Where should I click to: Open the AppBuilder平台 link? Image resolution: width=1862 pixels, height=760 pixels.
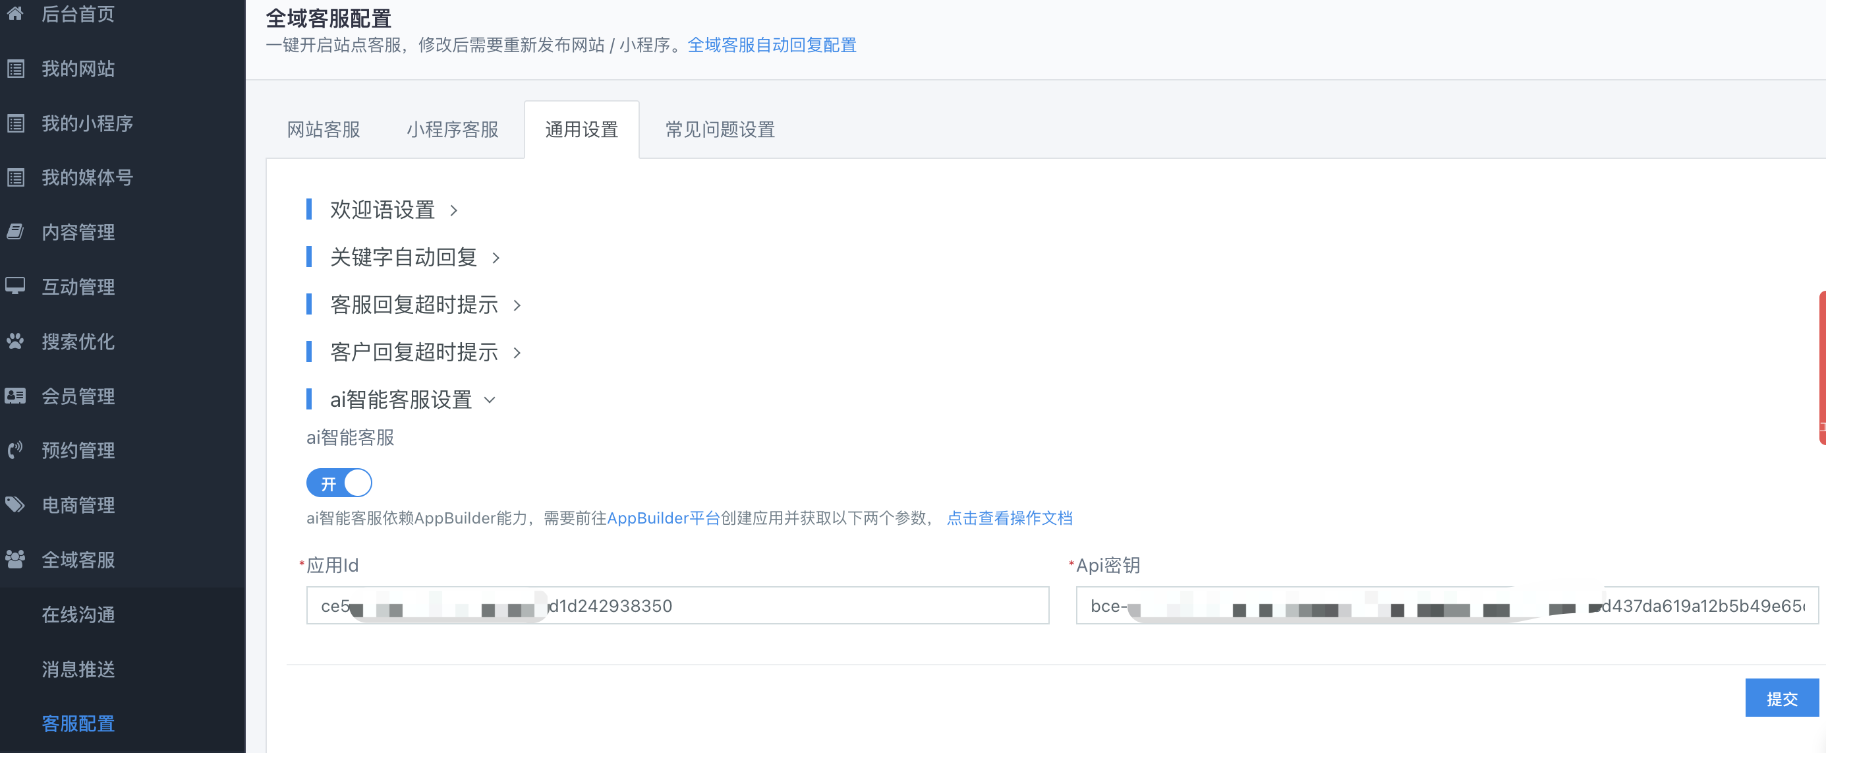coord(663,518)
